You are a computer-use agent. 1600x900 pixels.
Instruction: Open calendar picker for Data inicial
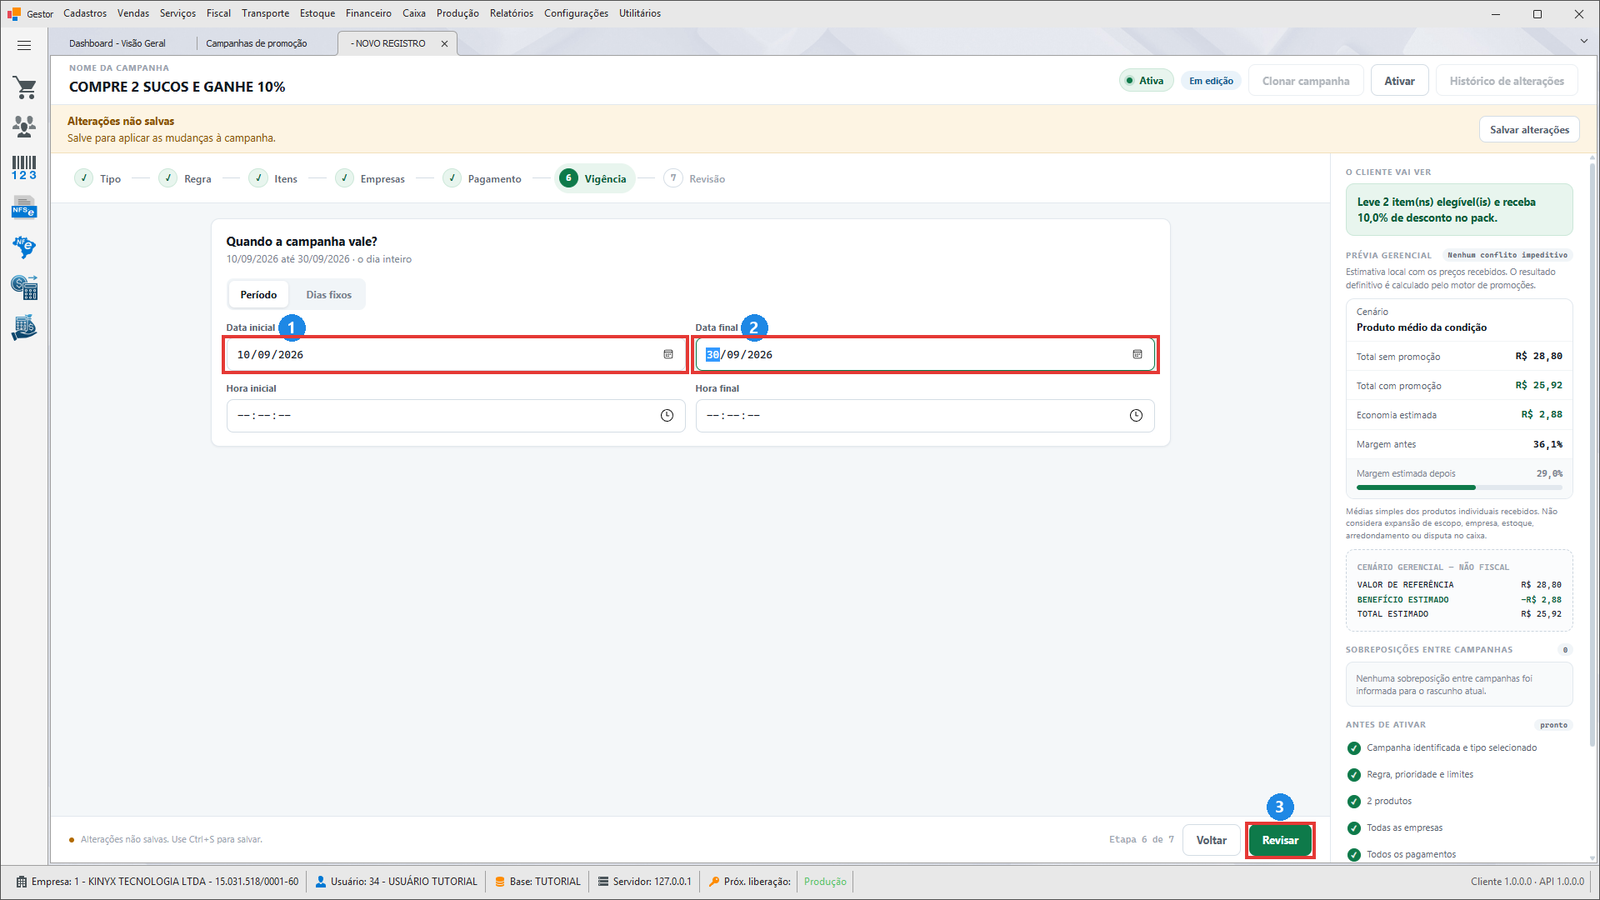tap(668, 355)
